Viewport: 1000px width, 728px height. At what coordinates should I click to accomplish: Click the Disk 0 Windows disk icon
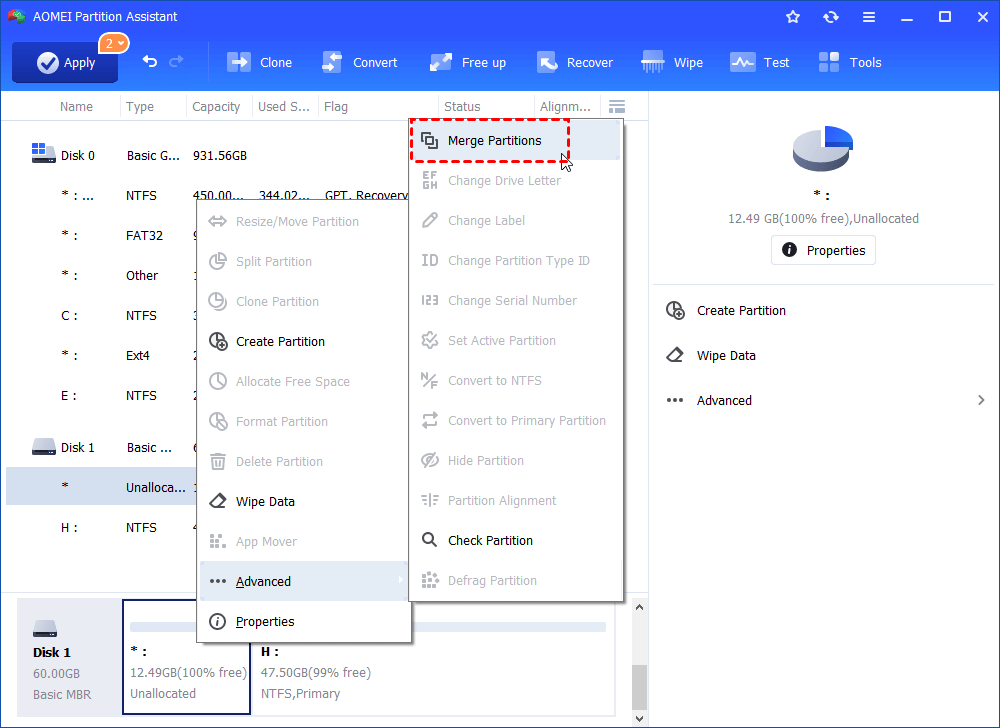coord(43,153)
